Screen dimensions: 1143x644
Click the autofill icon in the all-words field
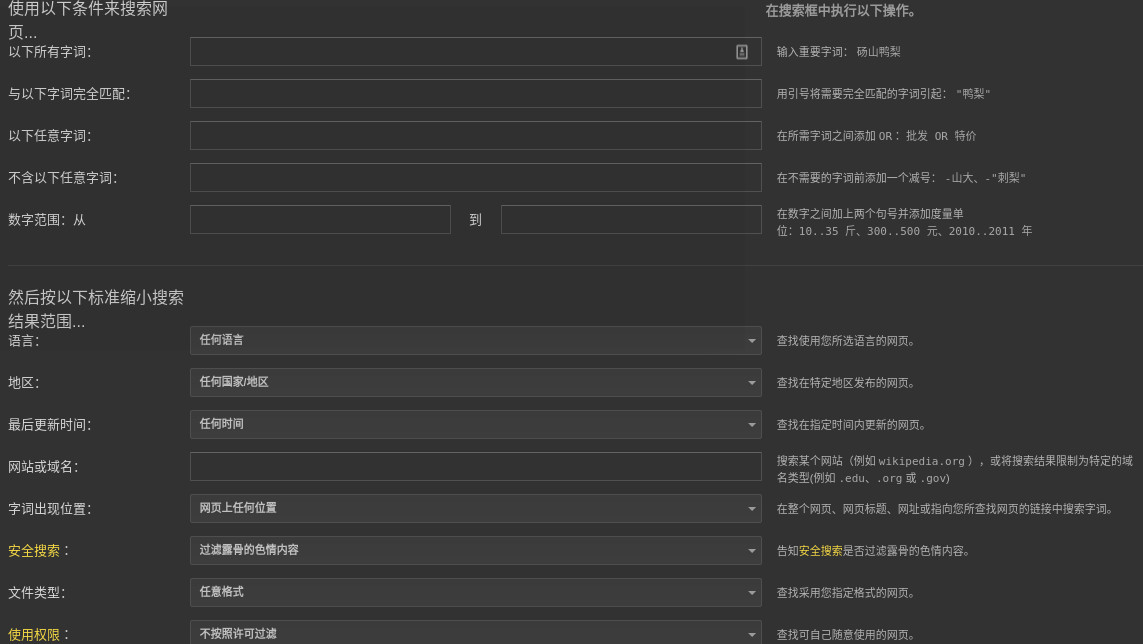(x=741, y=52)
